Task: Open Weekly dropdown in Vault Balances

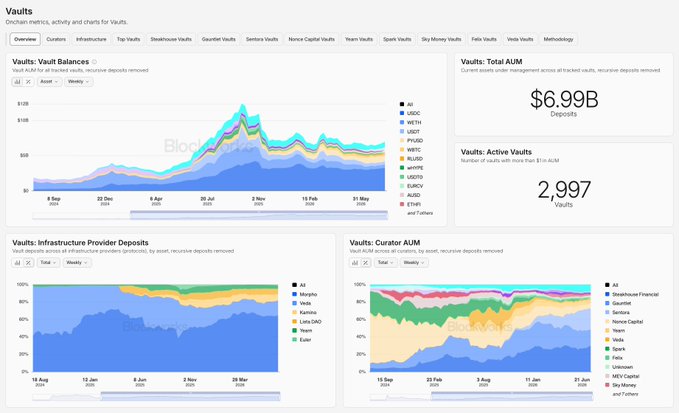Action: click(x=78, y=81)
